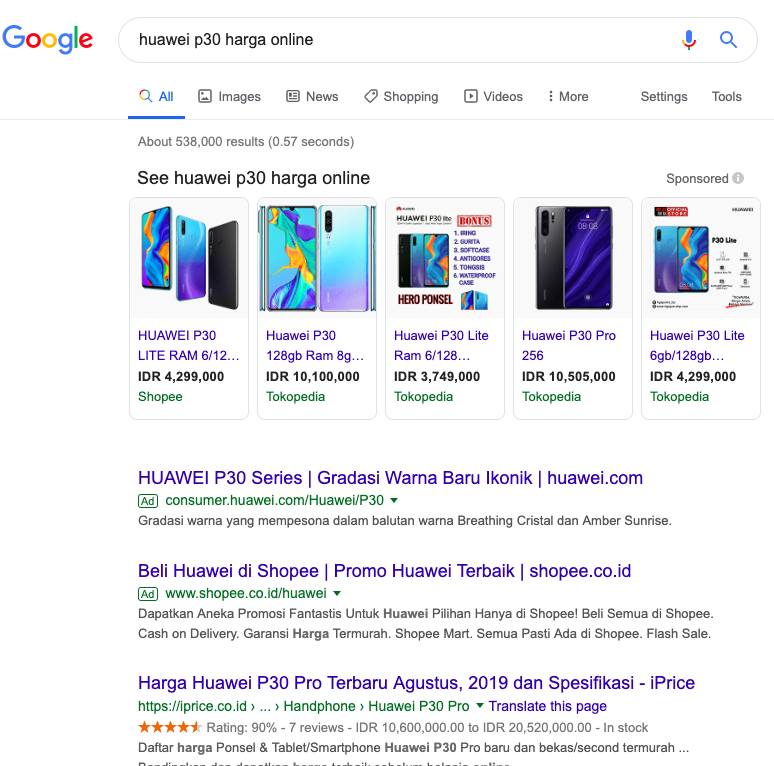Click the Ad badge beside consumer.huawei.com

148,501
